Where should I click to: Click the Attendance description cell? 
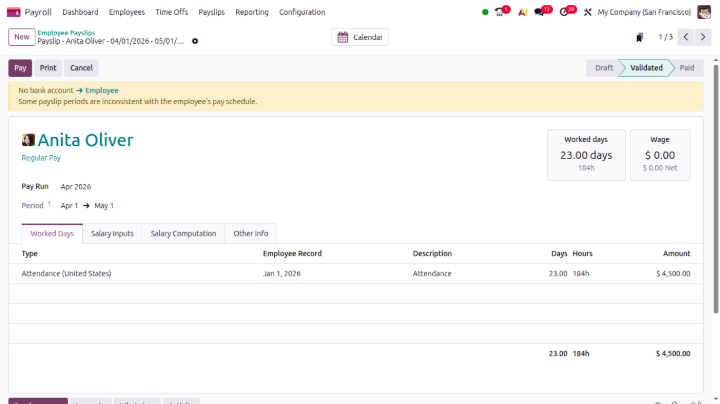[x=432, y=274]
